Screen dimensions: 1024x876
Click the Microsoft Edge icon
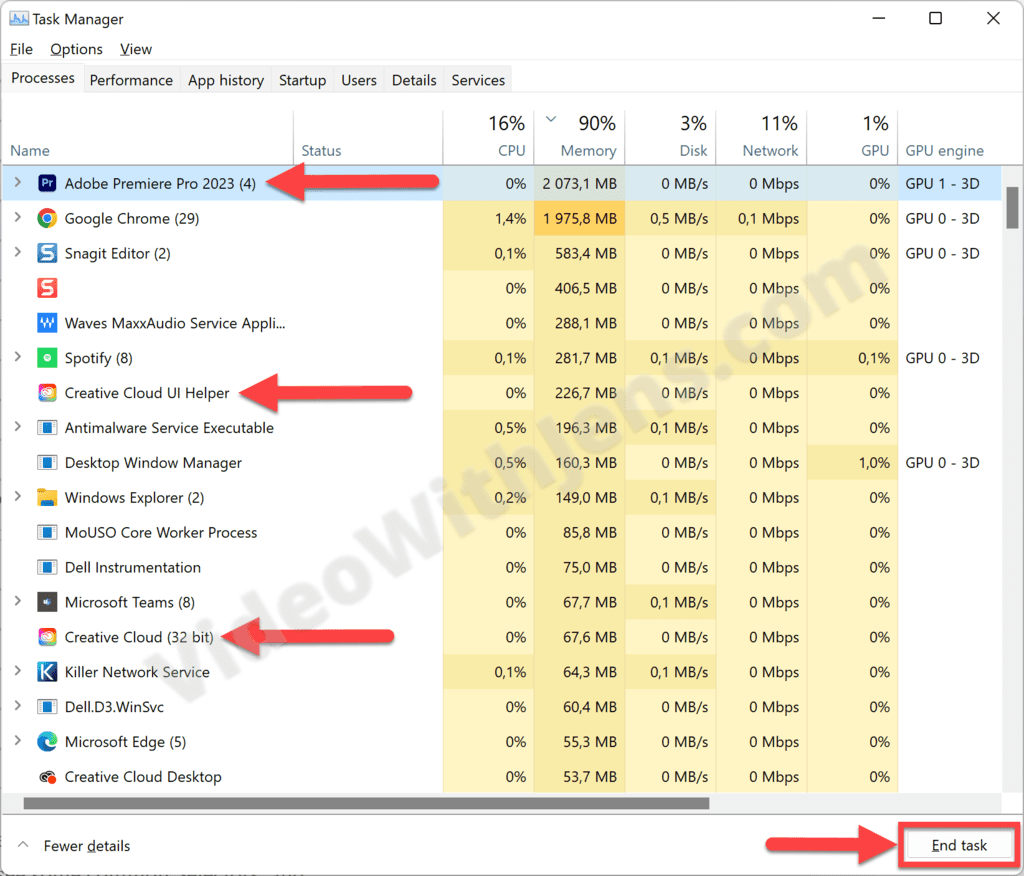pos(47,742)
